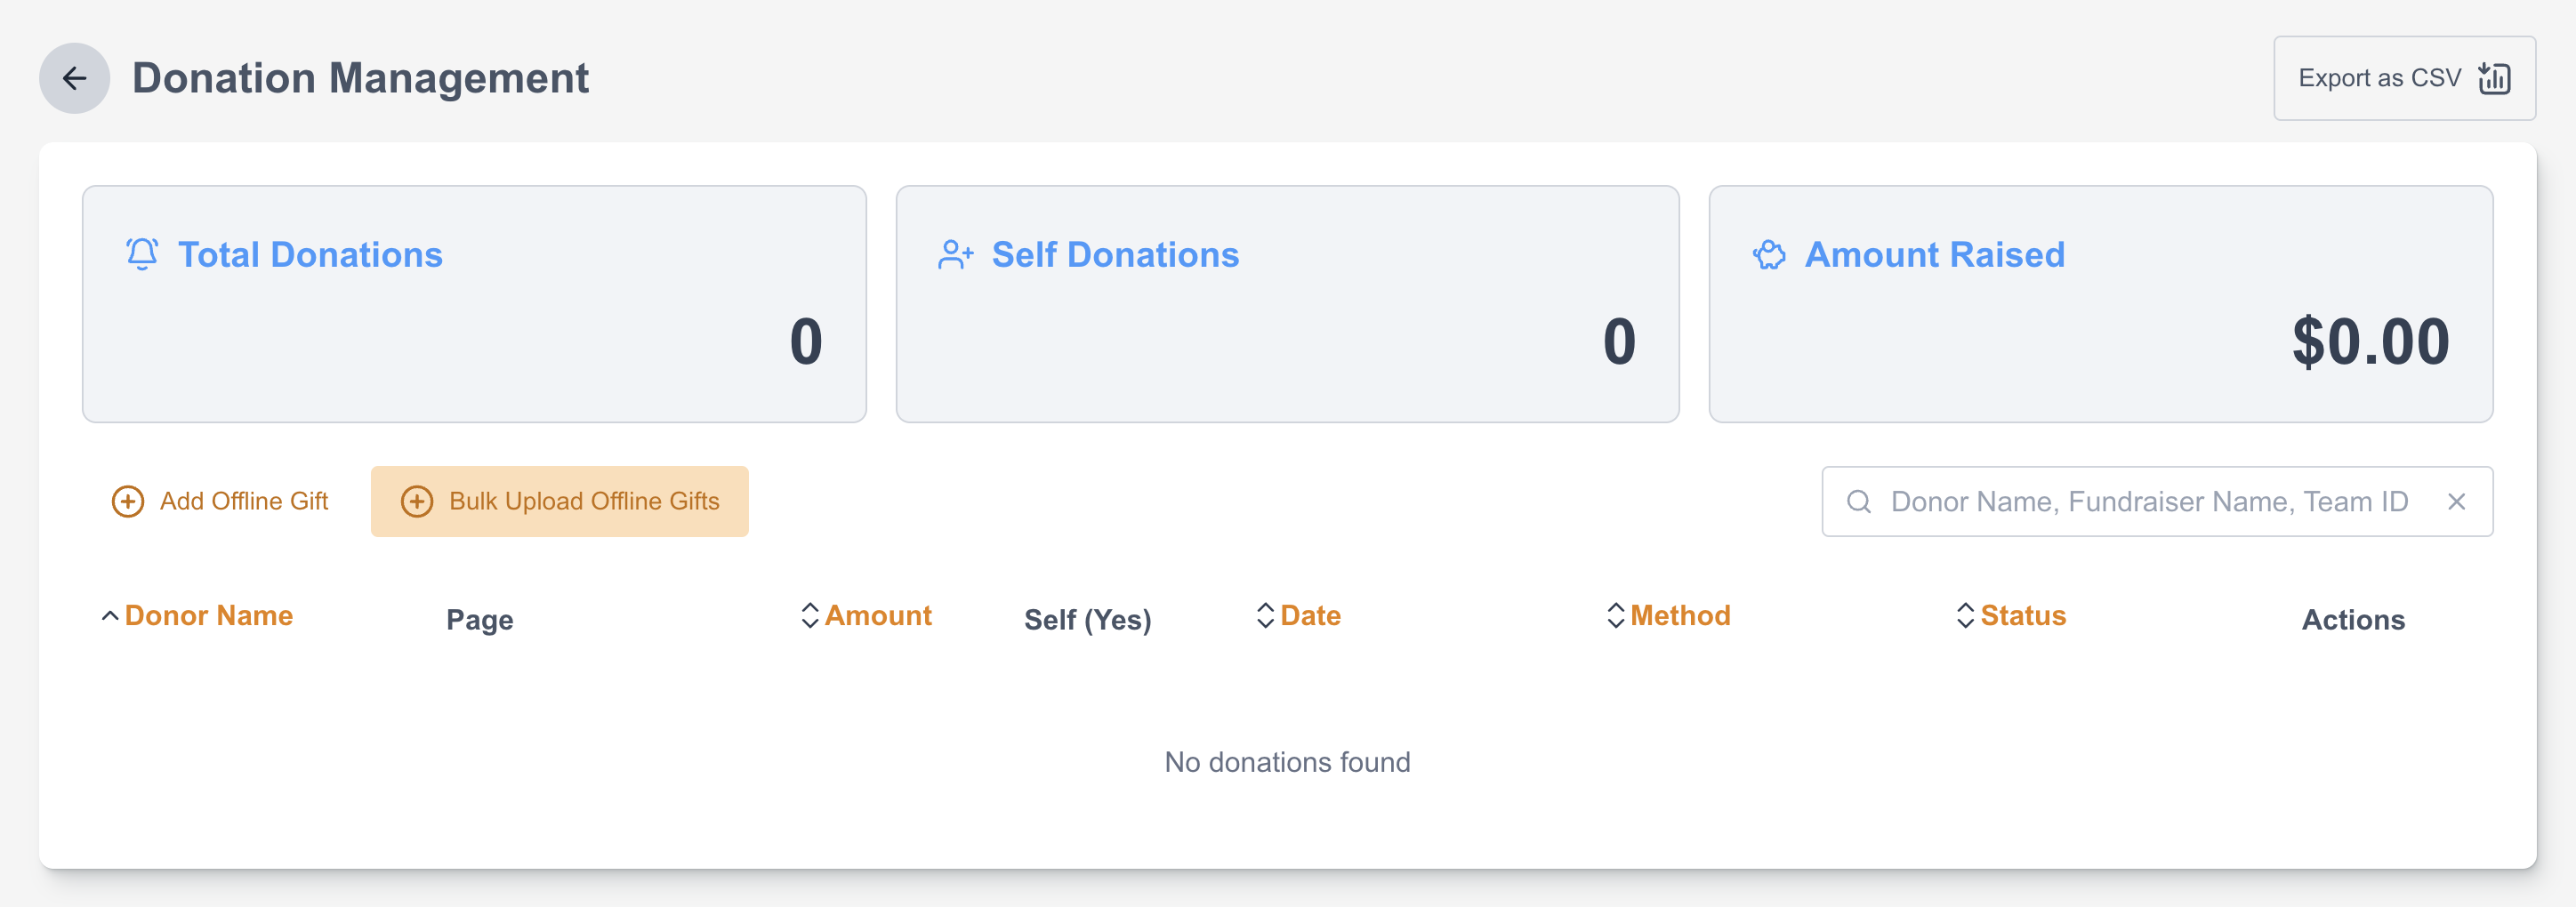Click the bell icon beside Total Donations

(x=142, y=254)
